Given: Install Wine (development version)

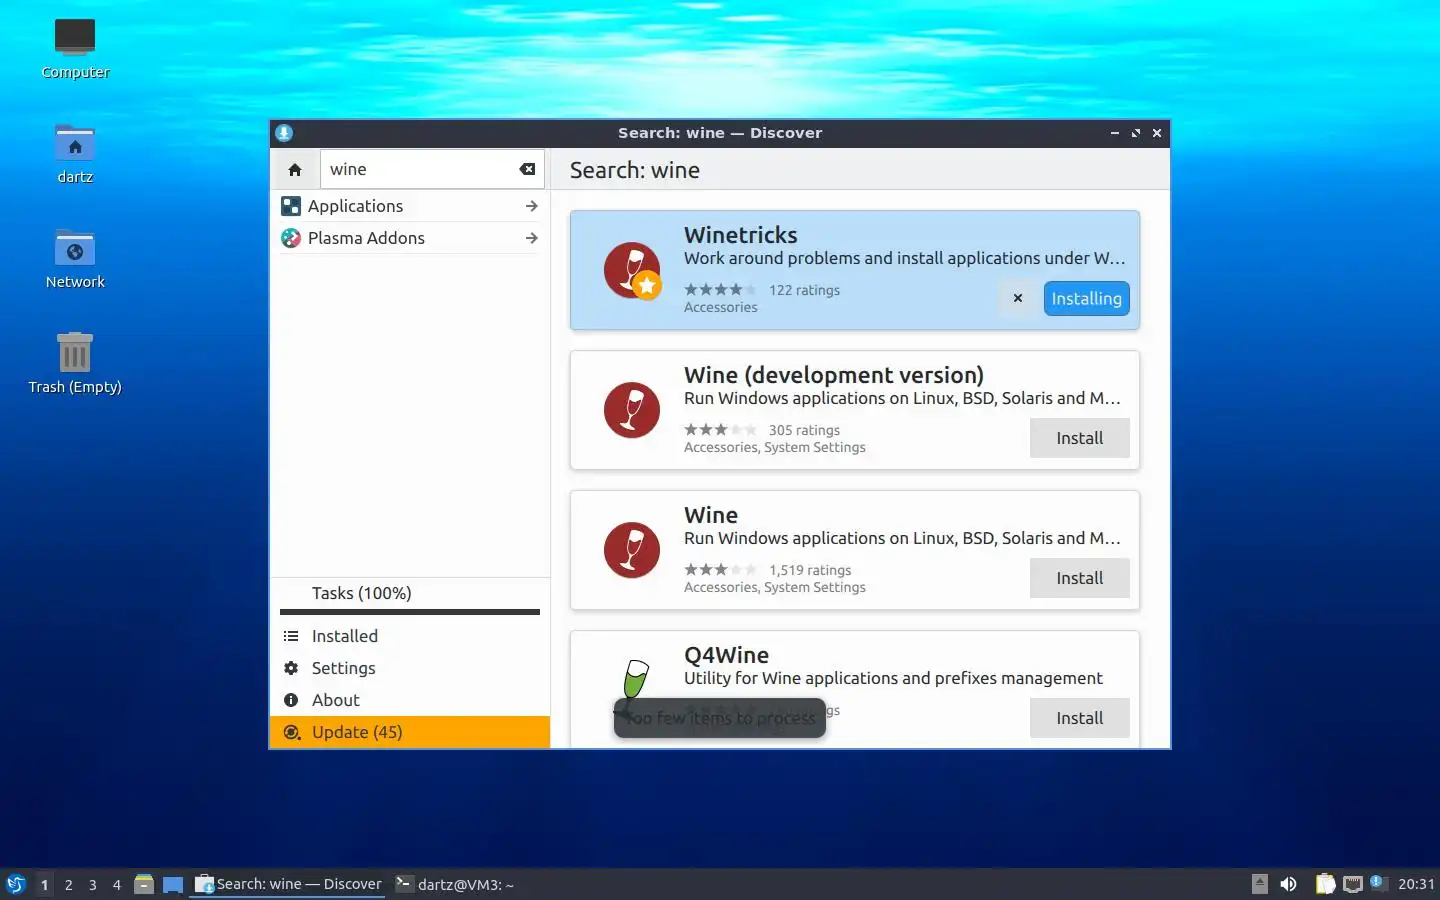Looking at the screenshot, I should pyautogui.click(x=1080, y=438).
